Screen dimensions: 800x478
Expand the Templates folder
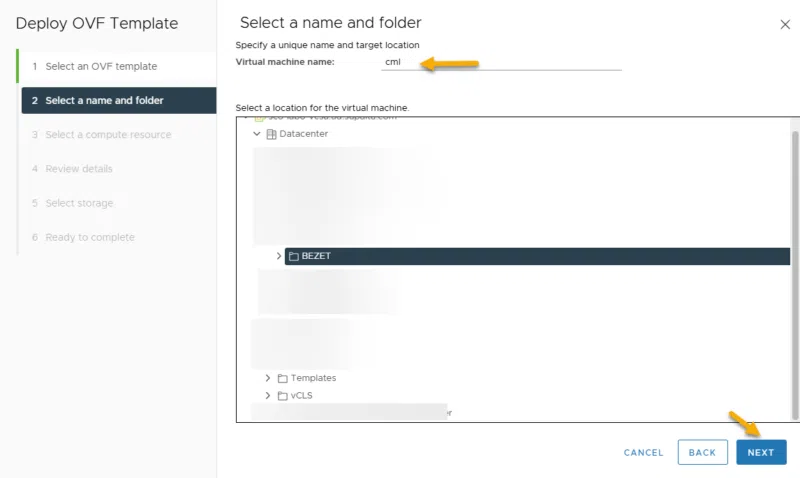tap(268, 378)
